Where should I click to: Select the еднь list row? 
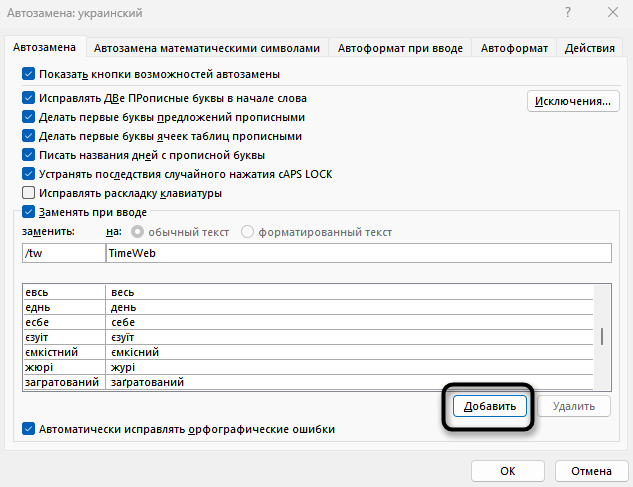pyautogui.click(x=308, y=307)
